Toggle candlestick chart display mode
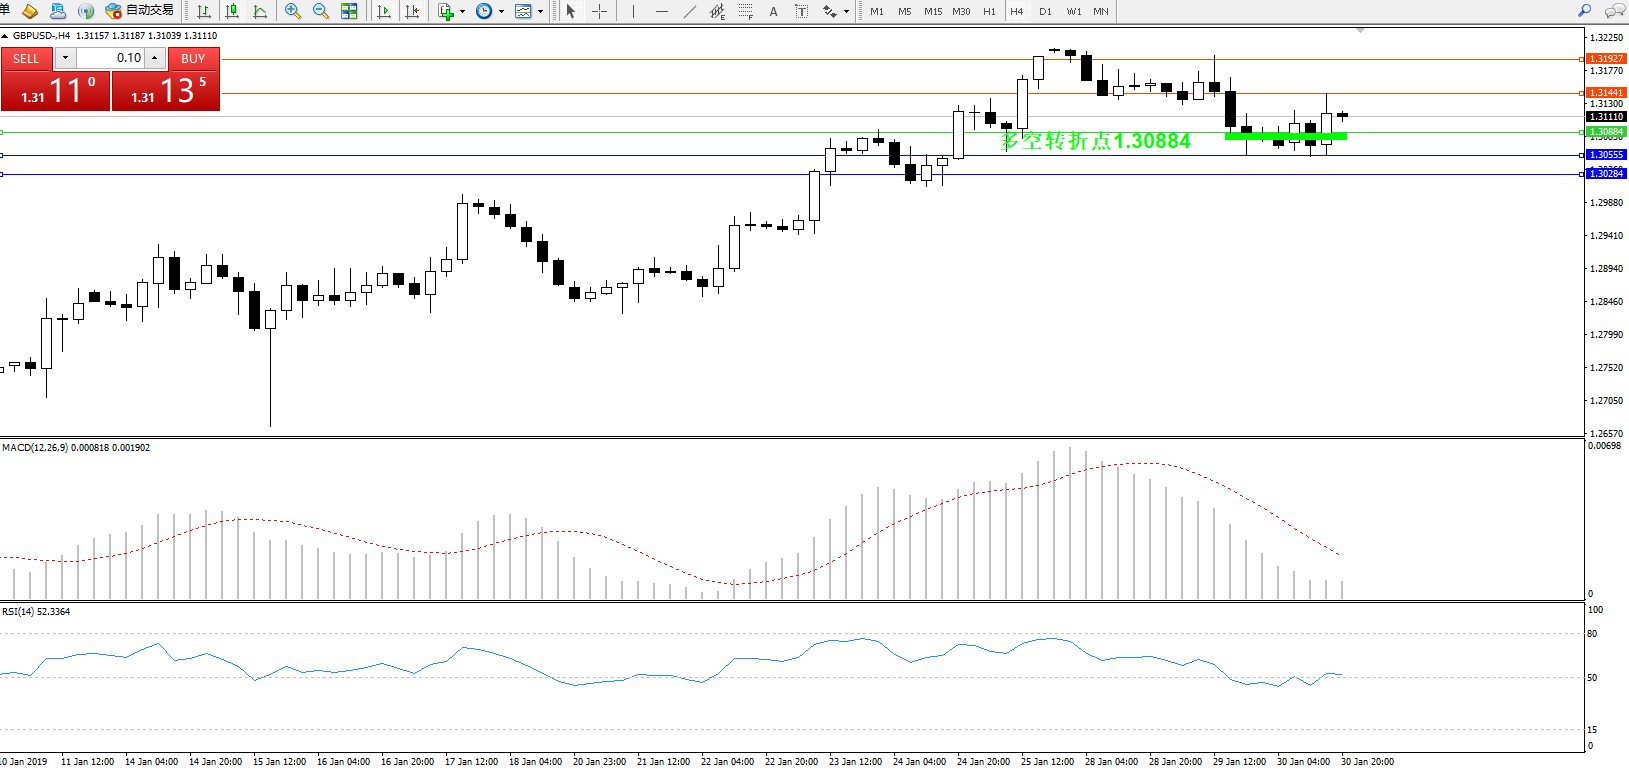This screenshot has width=1629, height=771. tap(232, 11)
